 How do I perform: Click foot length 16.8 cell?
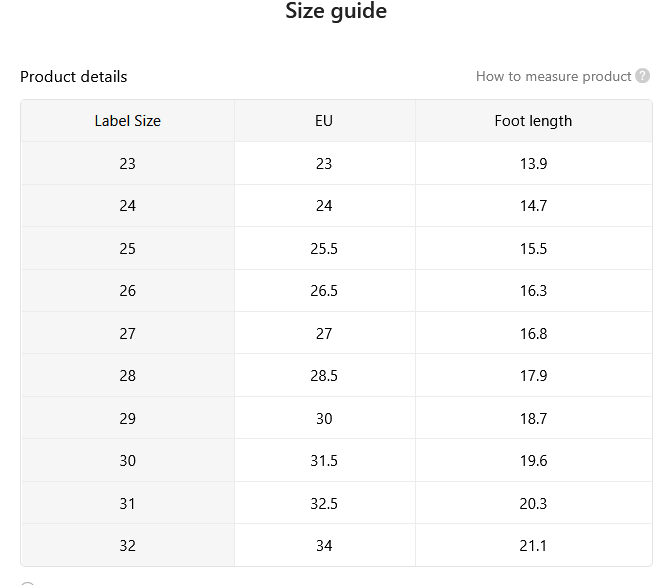click(x=533, y=333)
